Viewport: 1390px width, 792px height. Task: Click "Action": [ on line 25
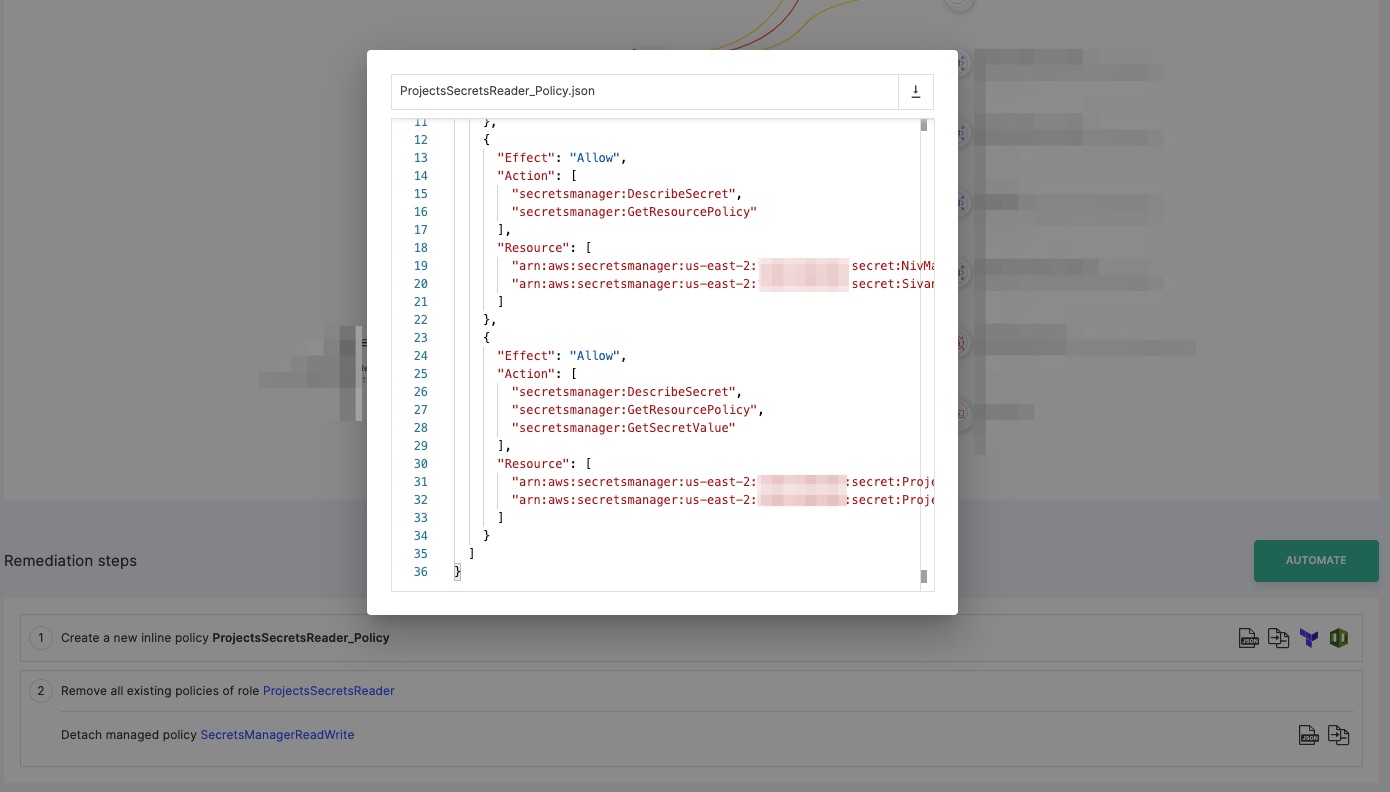[536, 374]
